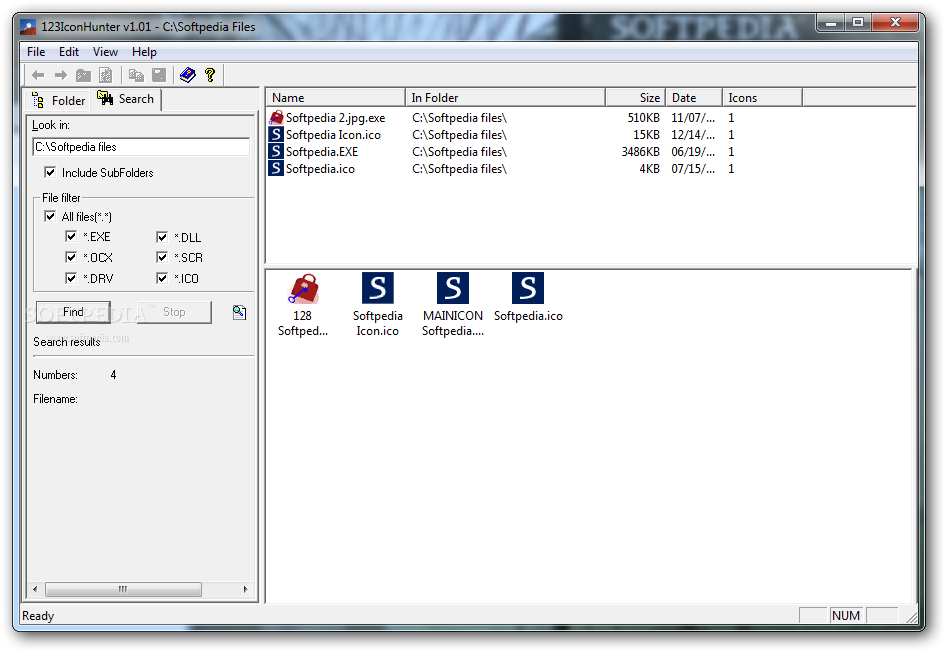Click the S icon of Softpedia.ico list row
The image size is (946, 652).
tap(276, 168)
